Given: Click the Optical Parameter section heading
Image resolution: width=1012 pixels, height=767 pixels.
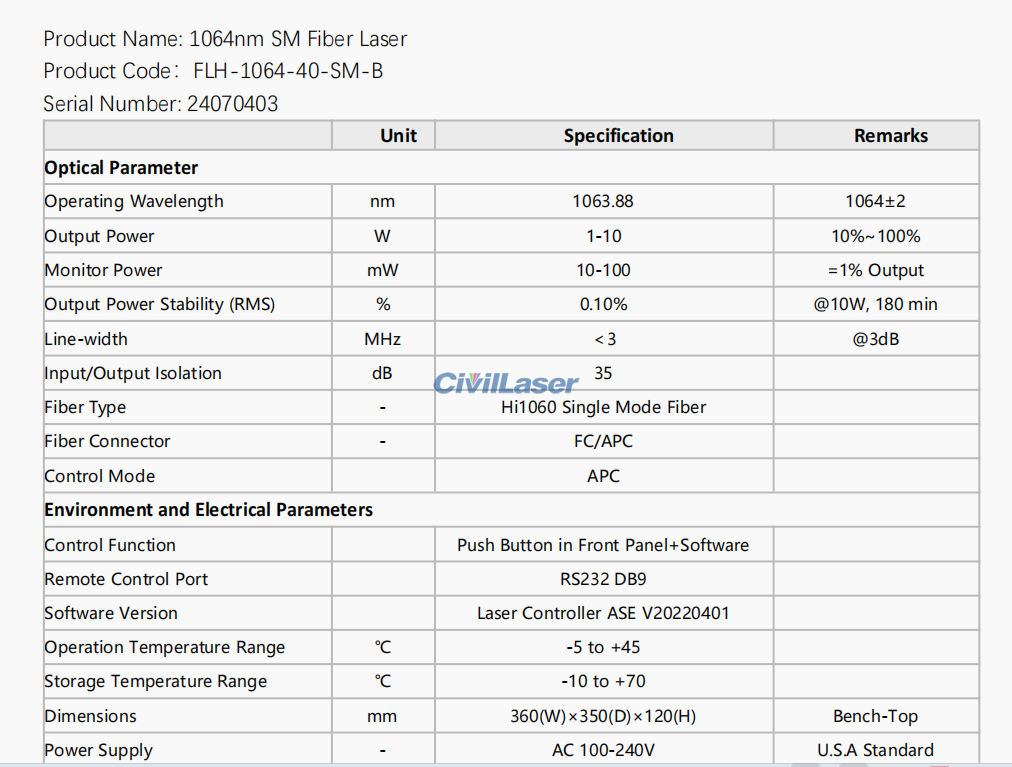Looking at the screenshot, I should tap(121, 168).
